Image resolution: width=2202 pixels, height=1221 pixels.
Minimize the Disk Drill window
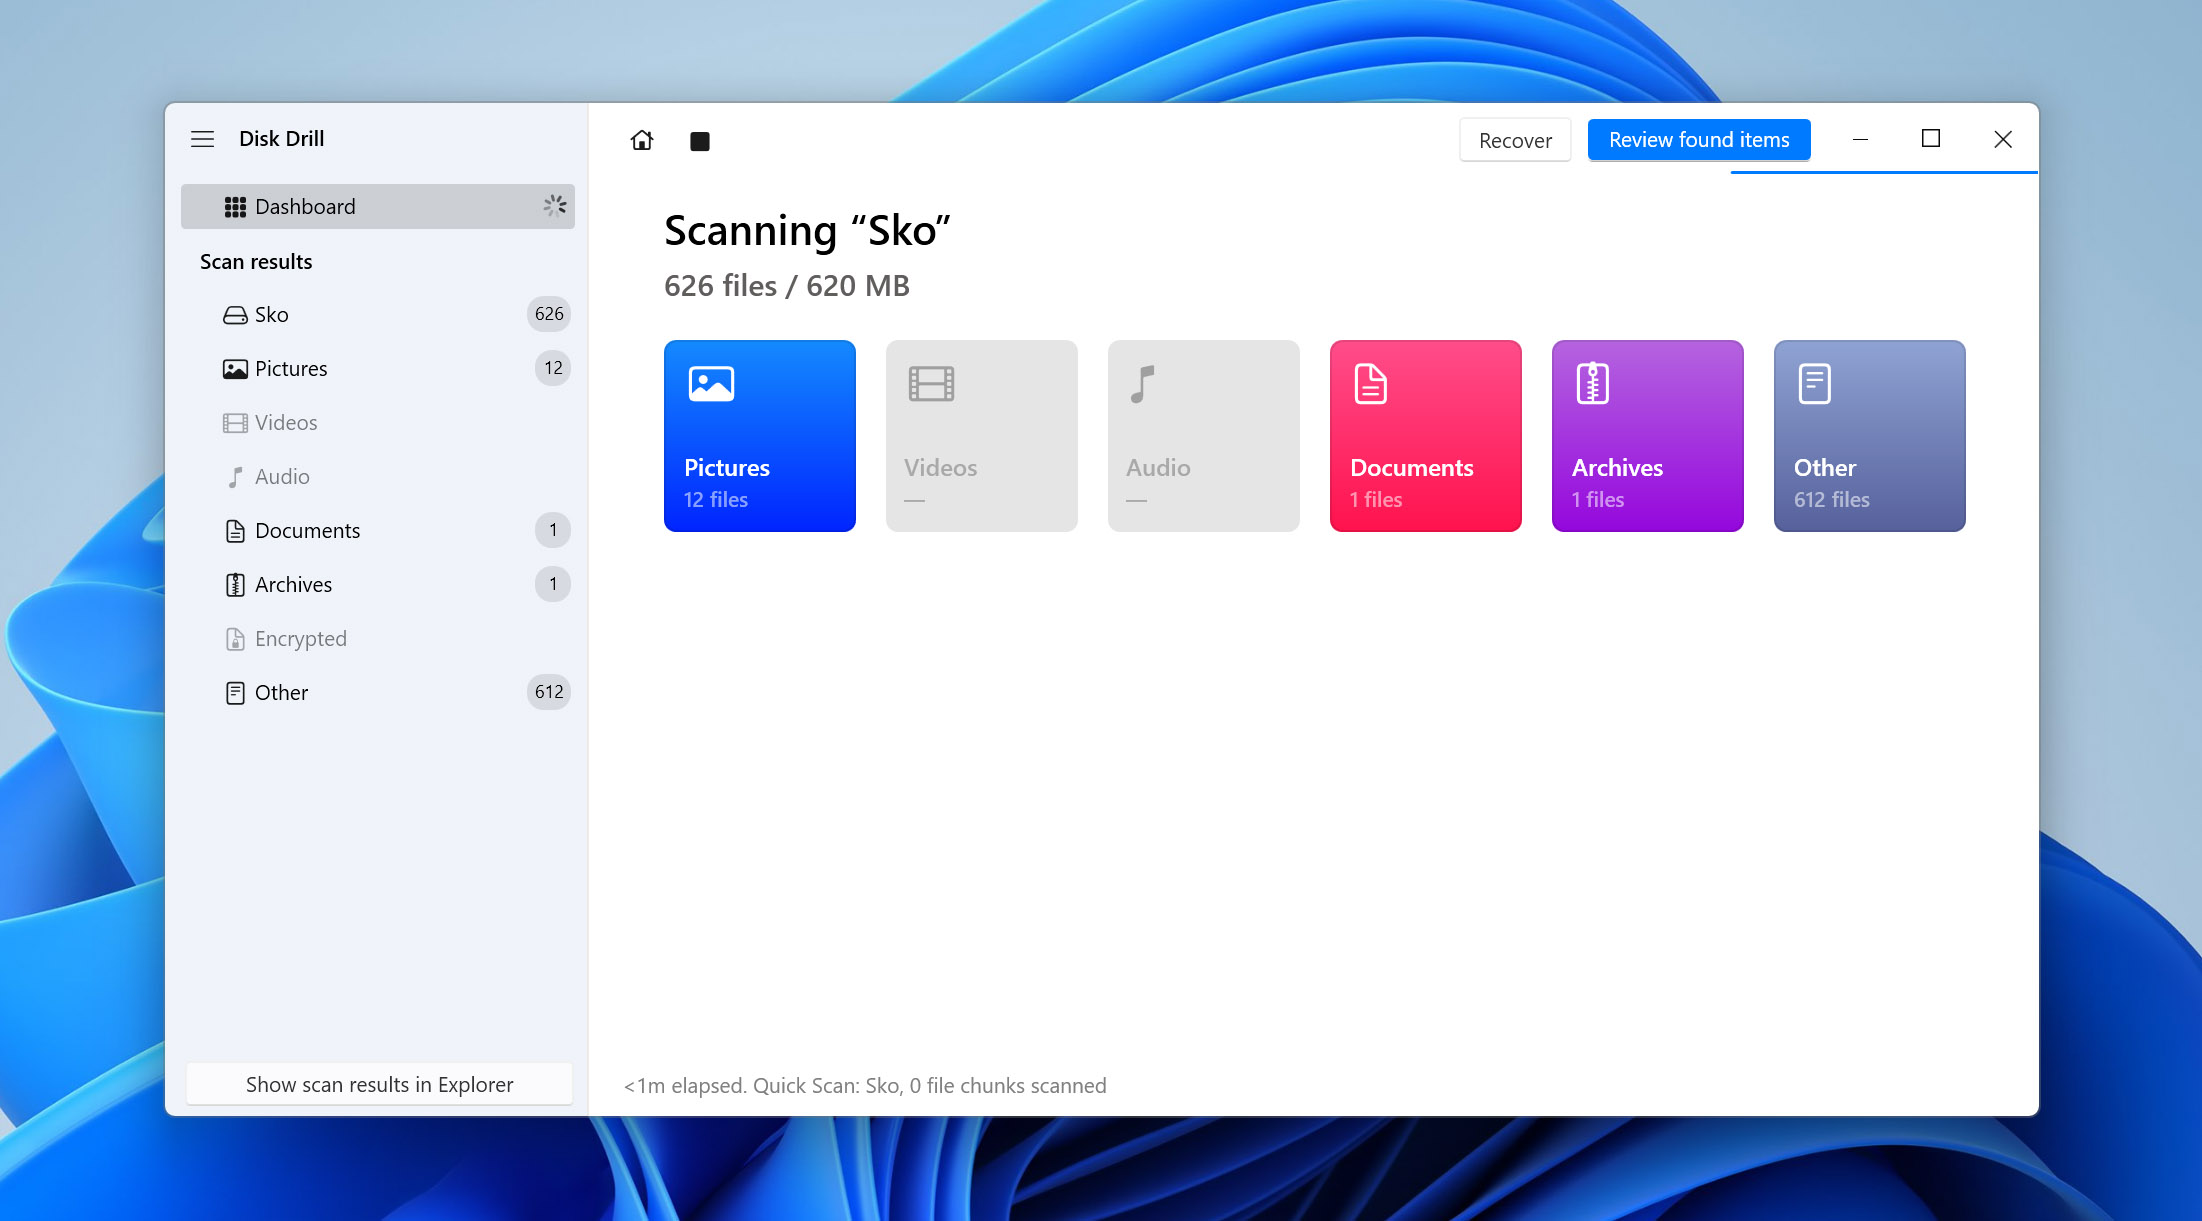(x=1860, y=139)
